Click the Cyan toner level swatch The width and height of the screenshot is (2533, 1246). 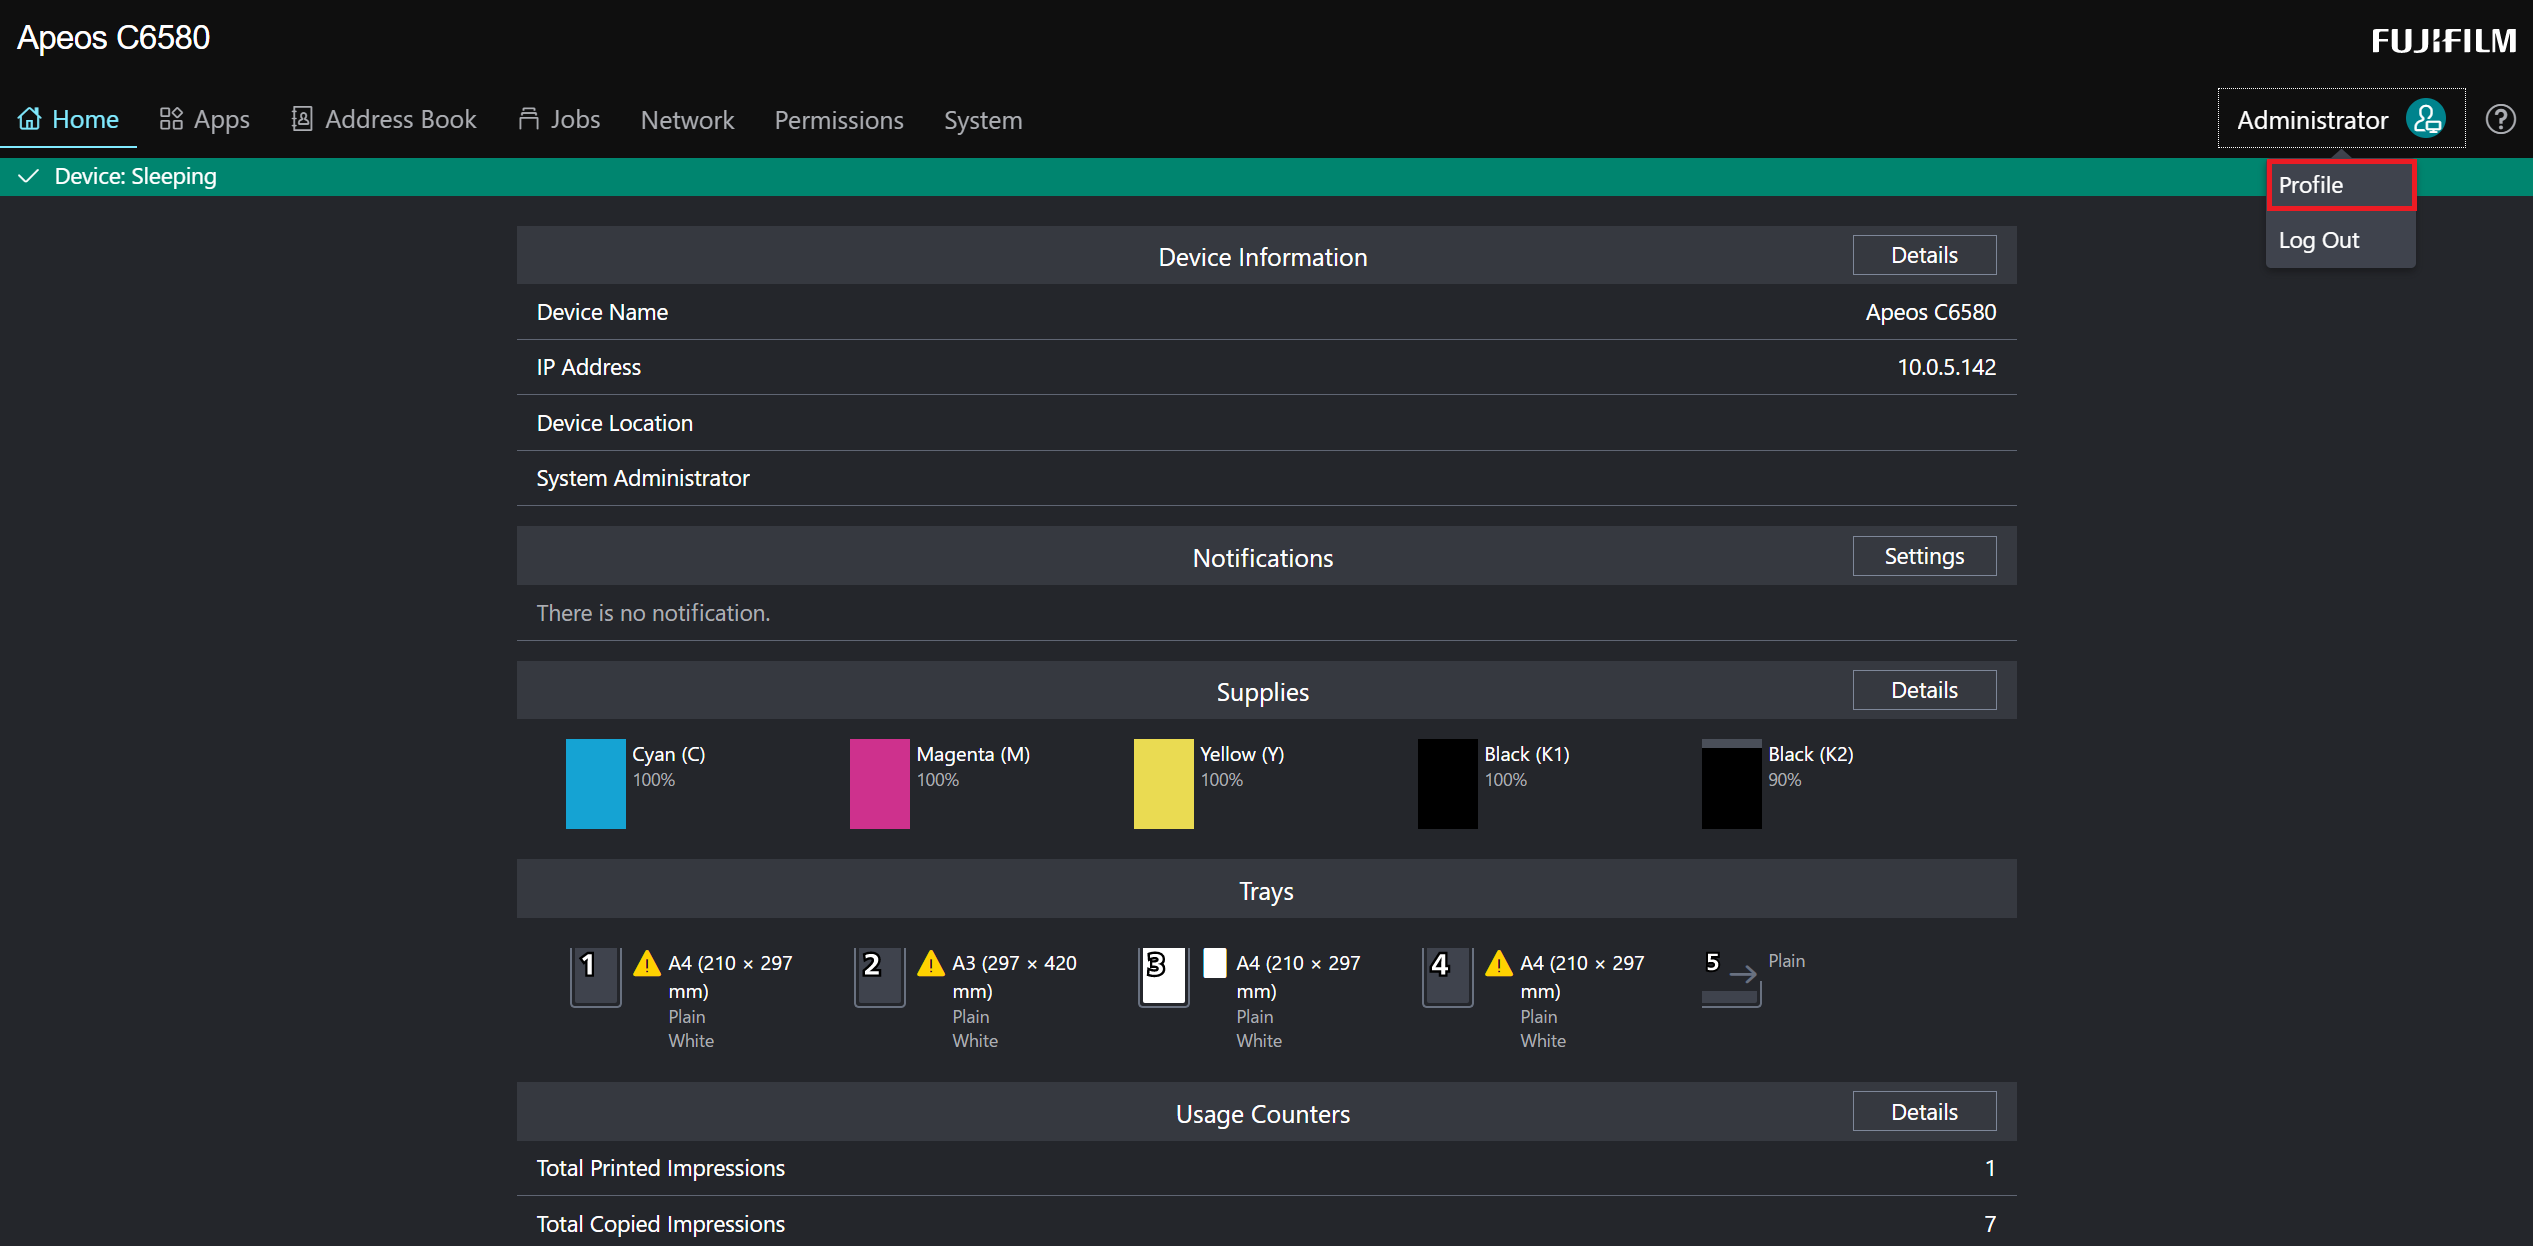595,783
